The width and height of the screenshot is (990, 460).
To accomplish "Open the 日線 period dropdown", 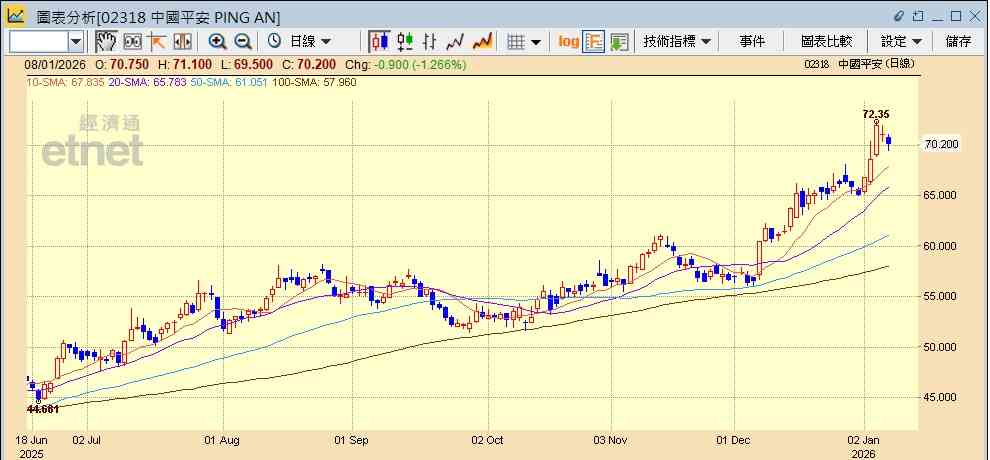I will [x=309, y=42].
